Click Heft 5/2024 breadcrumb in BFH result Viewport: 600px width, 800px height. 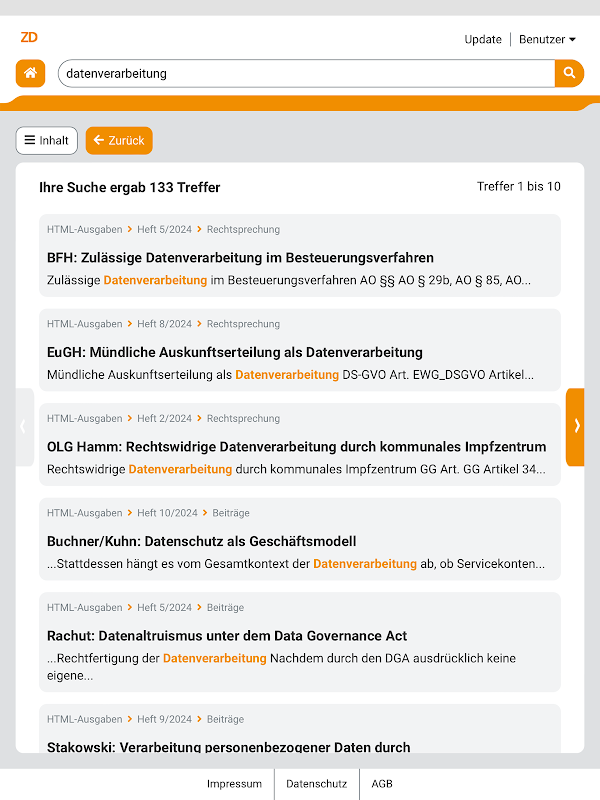(164, 230)
